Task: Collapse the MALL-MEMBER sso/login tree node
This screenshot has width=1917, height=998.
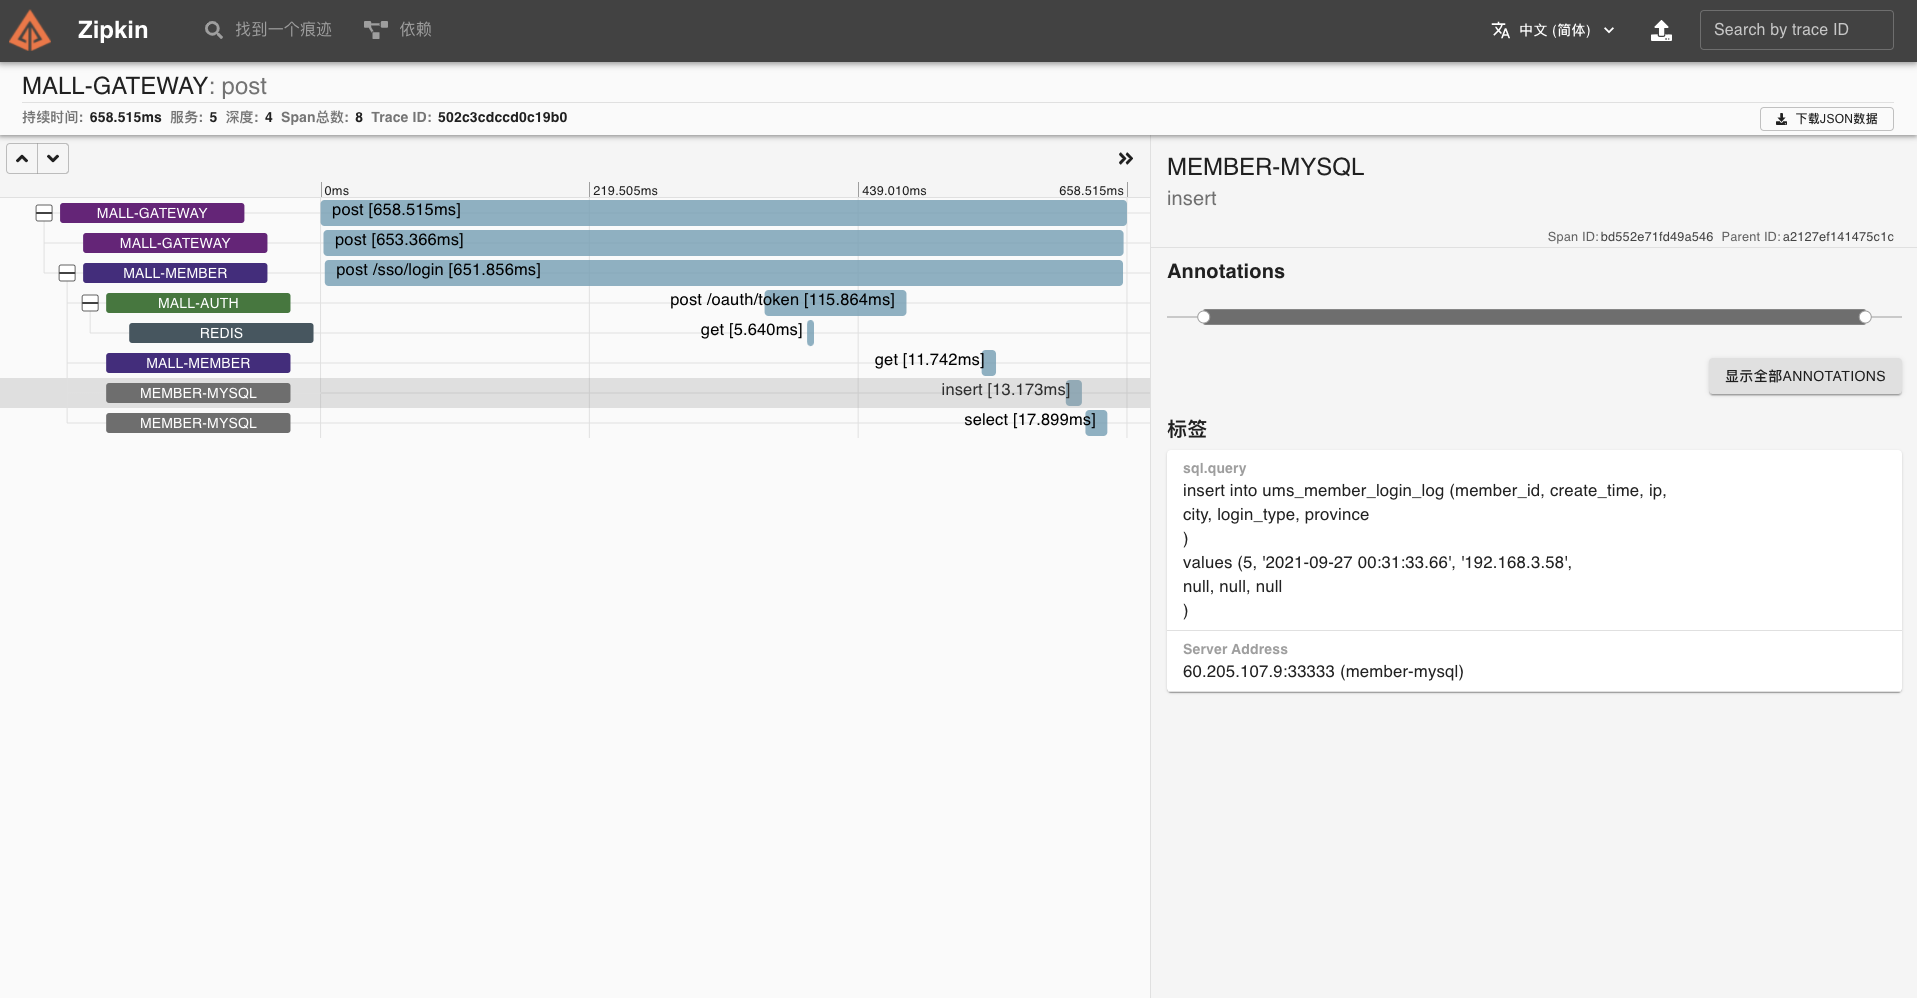Action: point(67,273)
